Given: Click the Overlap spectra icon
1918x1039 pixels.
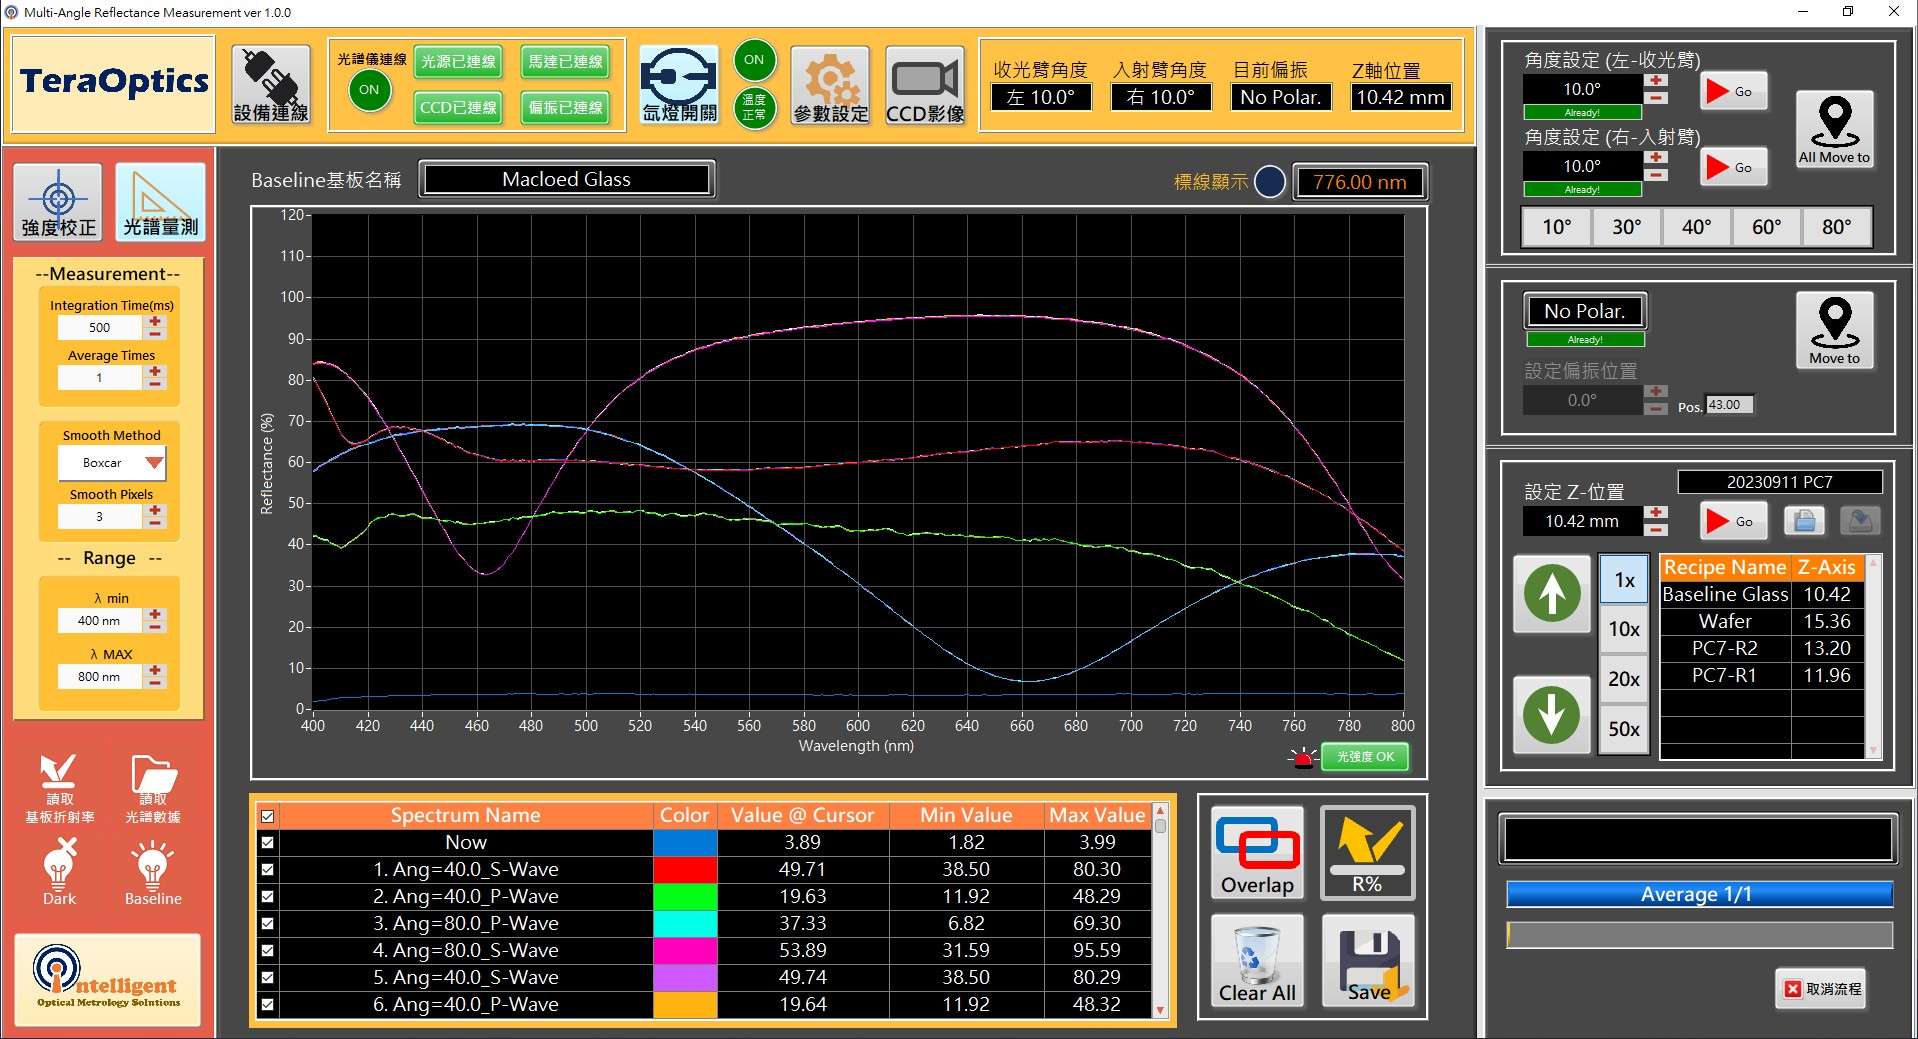Looking at the screenshot, I should point(1257,852).
